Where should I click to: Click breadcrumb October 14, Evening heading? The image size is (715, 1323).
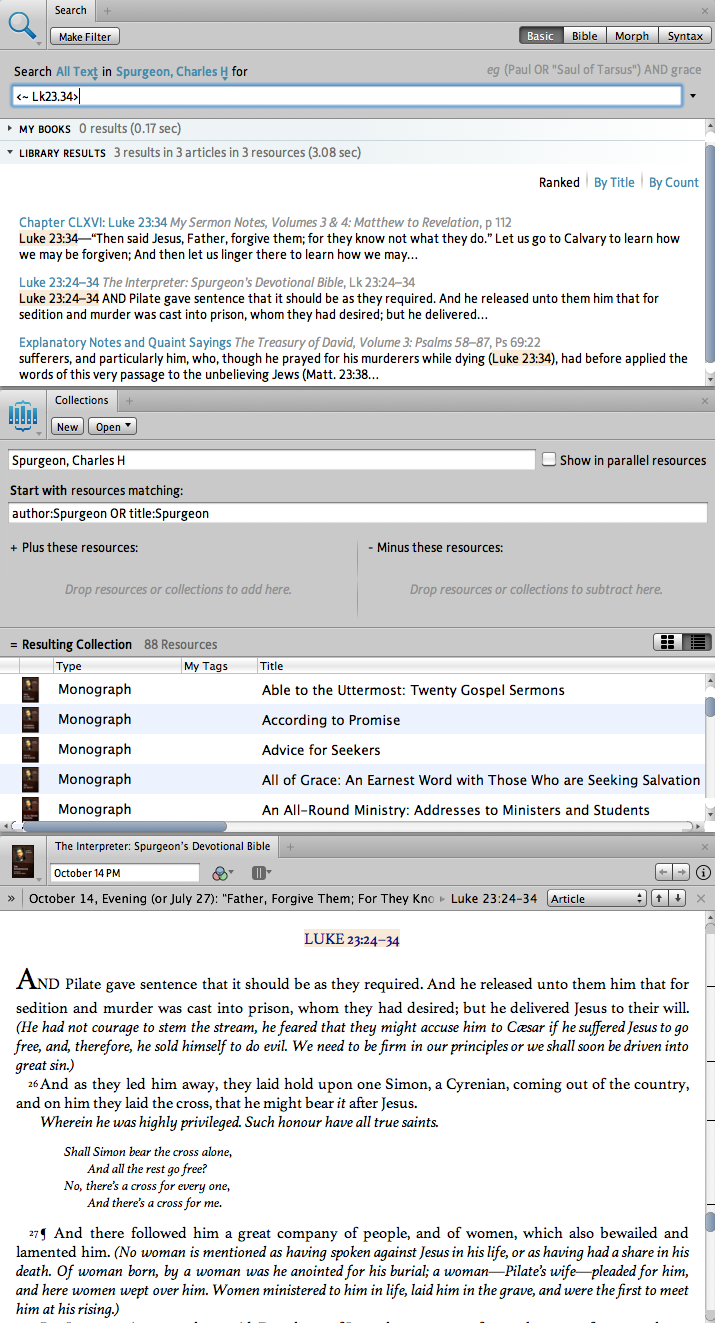pyautogui.click(x=233, y=898)
